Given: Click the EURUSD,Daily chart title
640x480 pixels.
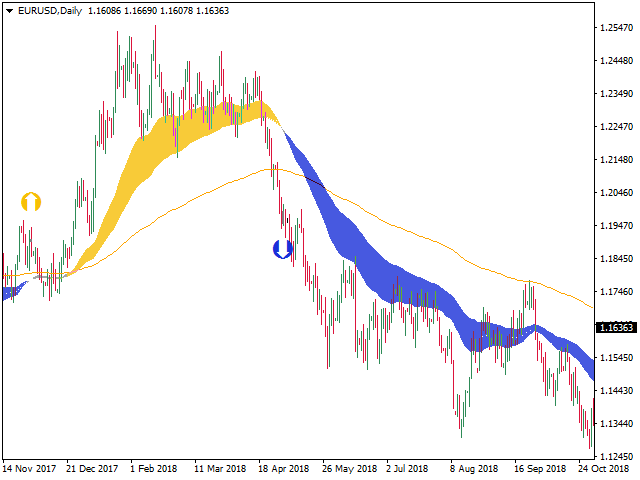Looking at the screenshot, I should point(50,11).
